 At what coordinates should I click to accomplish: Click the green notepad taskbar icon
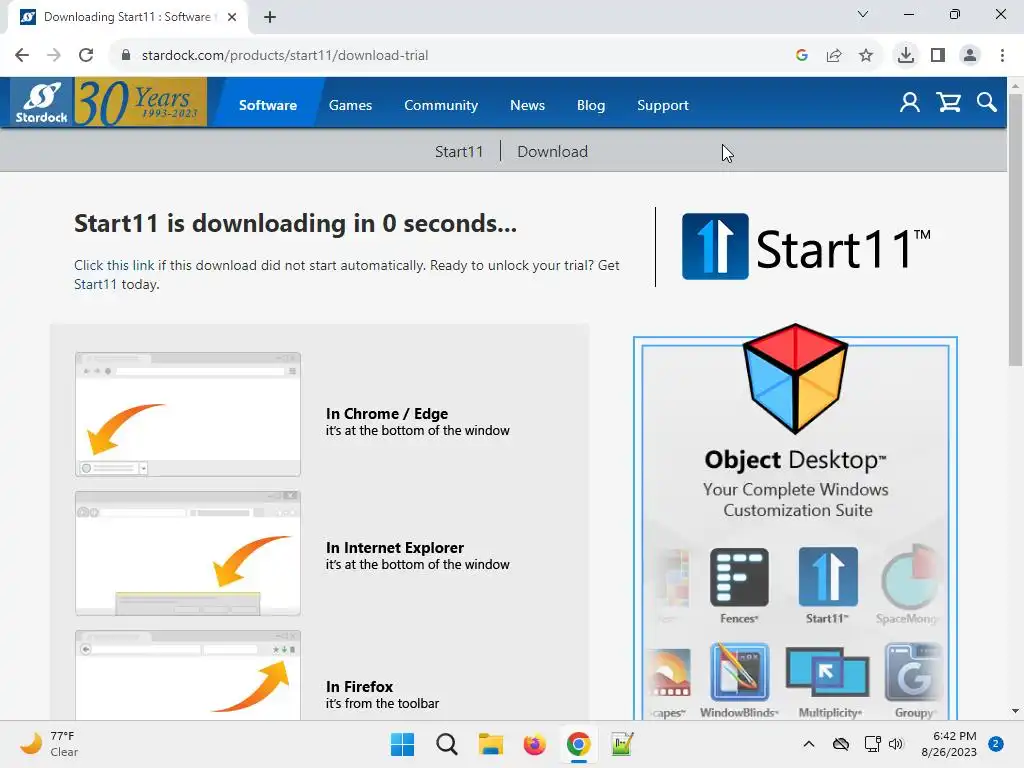pos(622,744)
